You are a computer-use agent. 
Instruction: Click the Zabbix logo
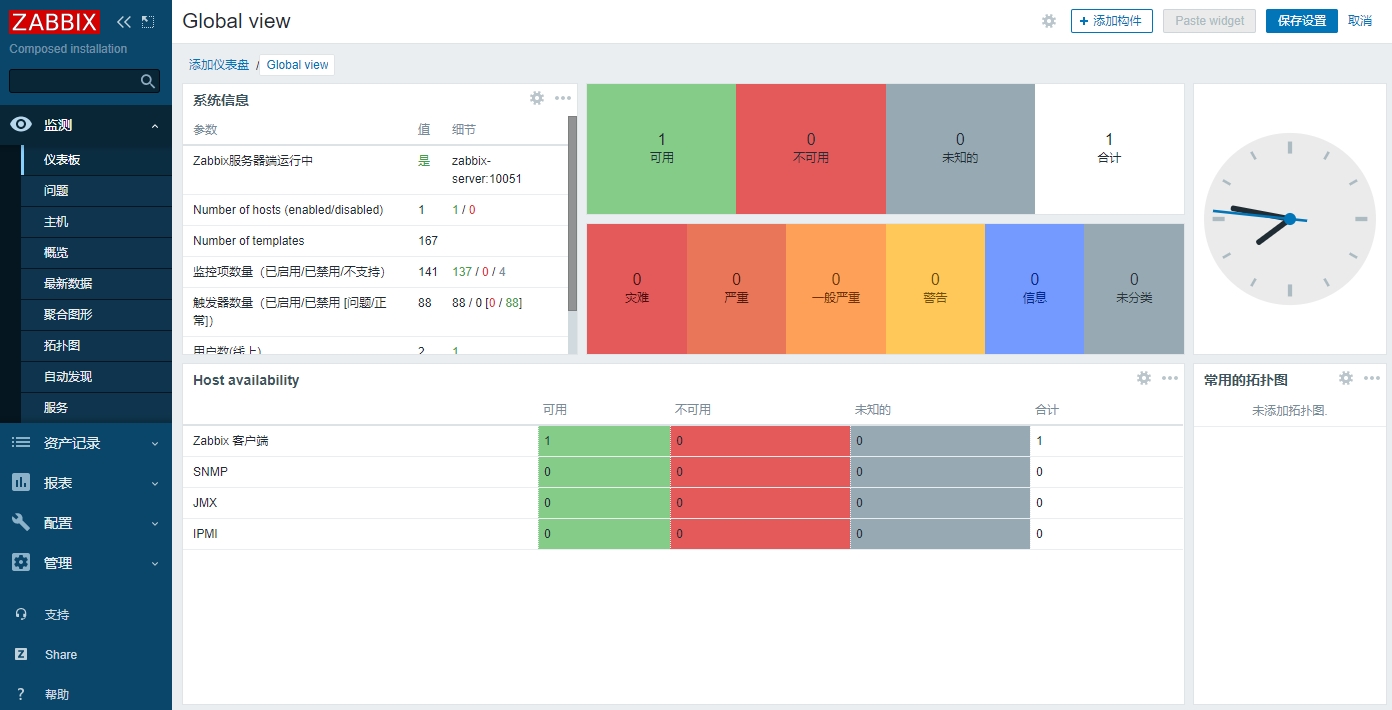pos(55,22)
